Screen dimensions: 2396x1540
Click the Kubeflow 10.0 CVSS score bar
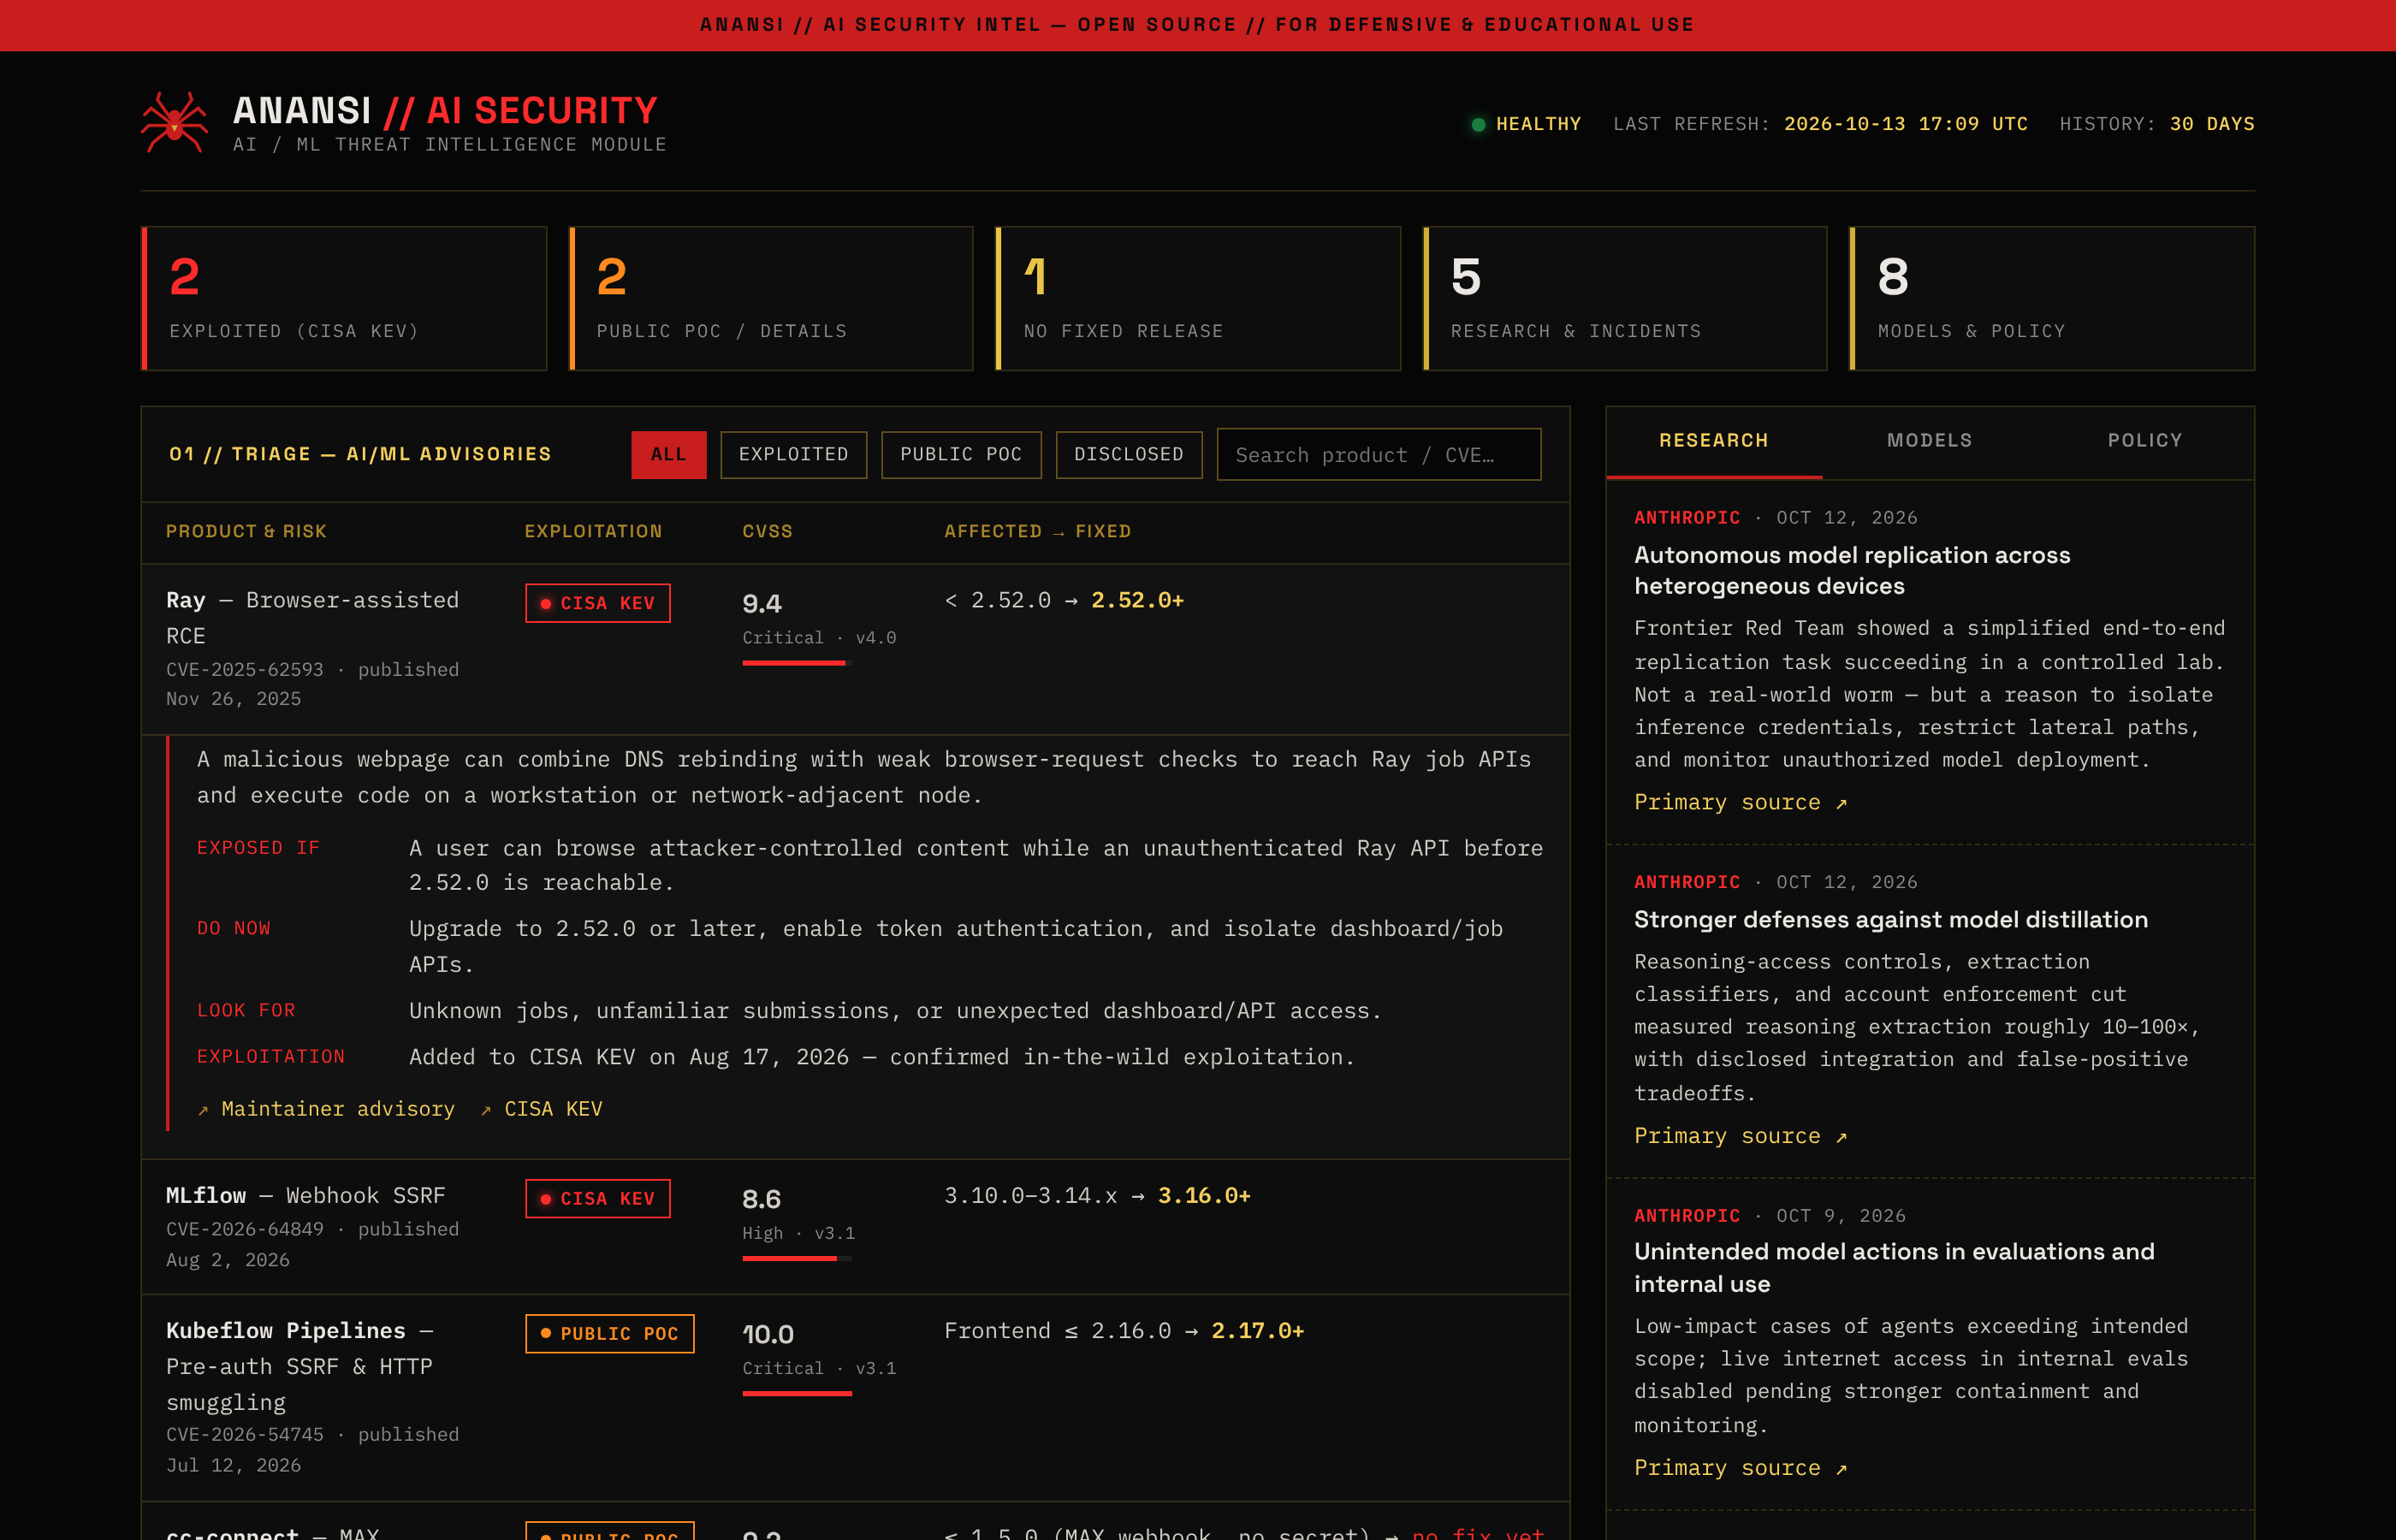pyautogui.click(x=797, y=1394)
